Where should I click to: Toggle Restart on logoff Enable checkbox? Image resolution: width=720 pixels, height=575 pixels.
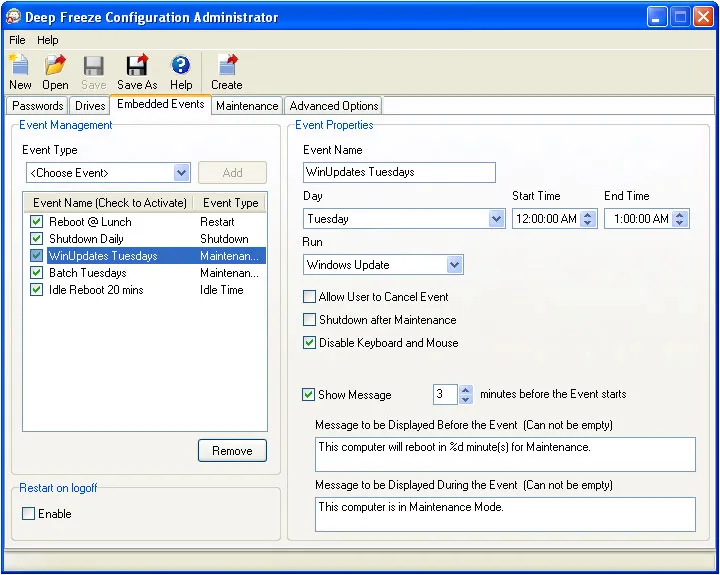(29, 514)
